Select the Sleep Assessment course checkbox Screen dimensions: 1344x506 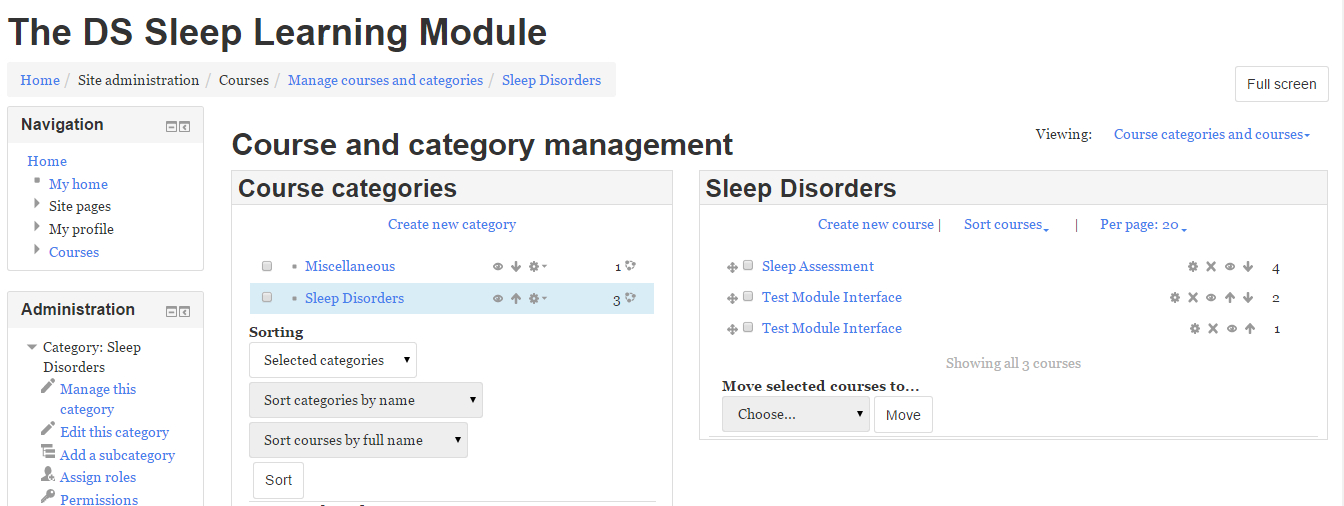[x=748, y=266]
